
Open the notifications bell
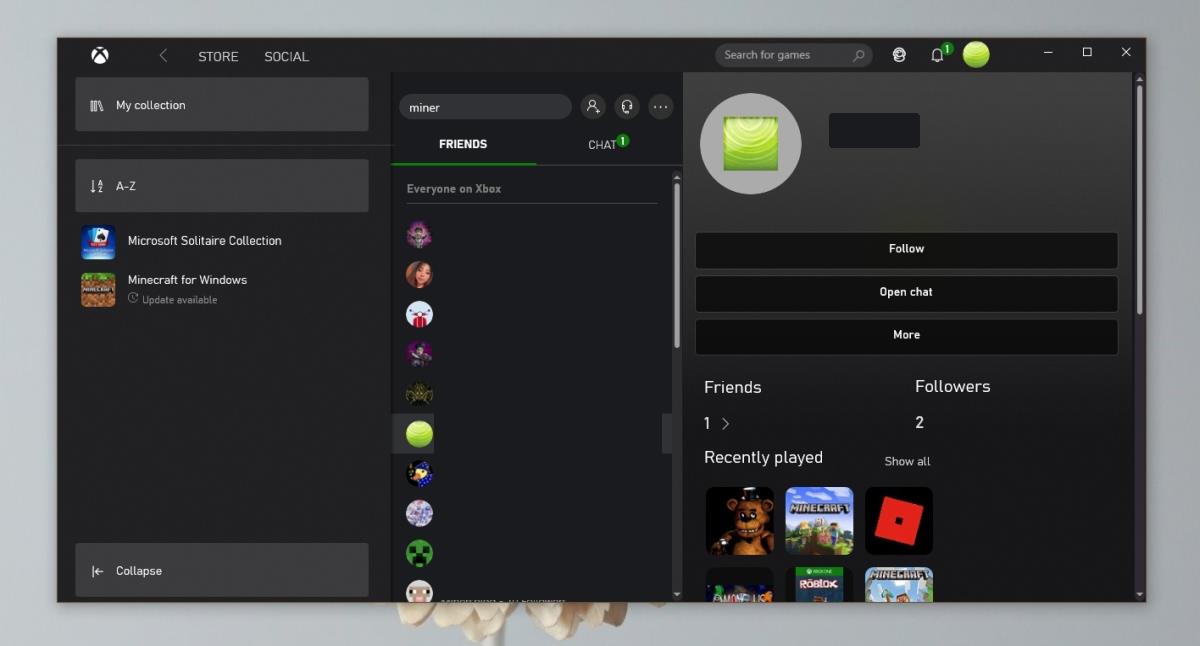[937, 55]
